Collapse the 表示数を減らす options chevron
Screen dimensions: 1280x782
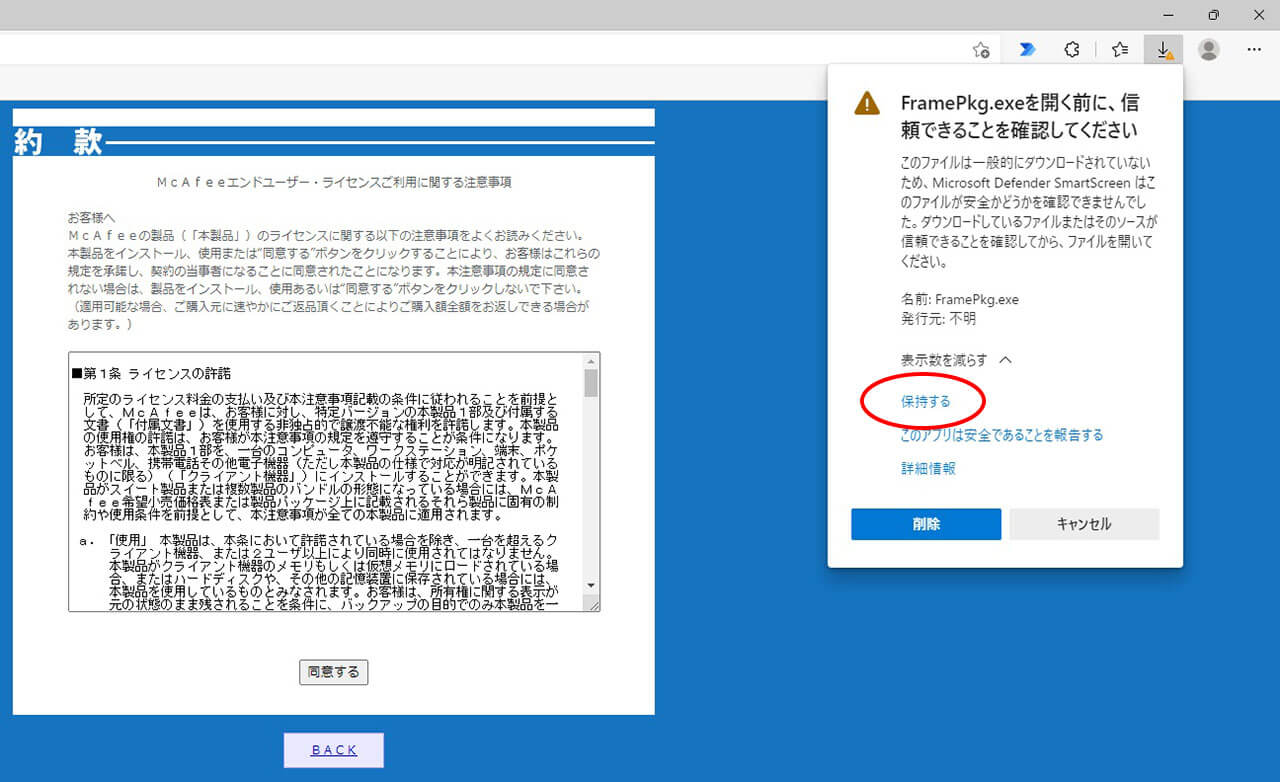tap(1006, 359)
